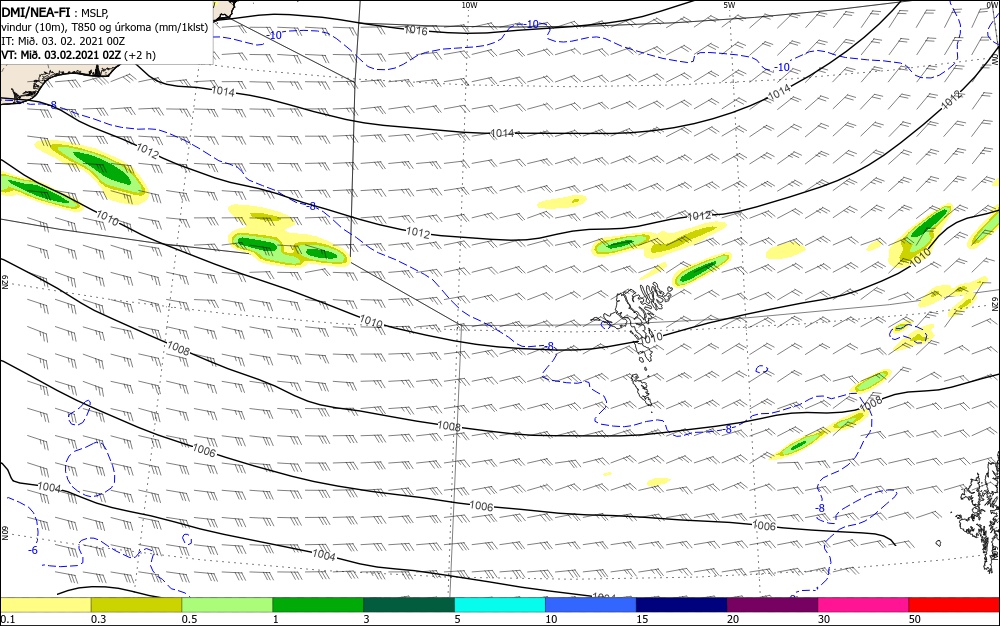Viewport: 1000px width, 626px height.
Task: Click the yellow 0.1 mm legend swatch
Action: pos(45,605)
